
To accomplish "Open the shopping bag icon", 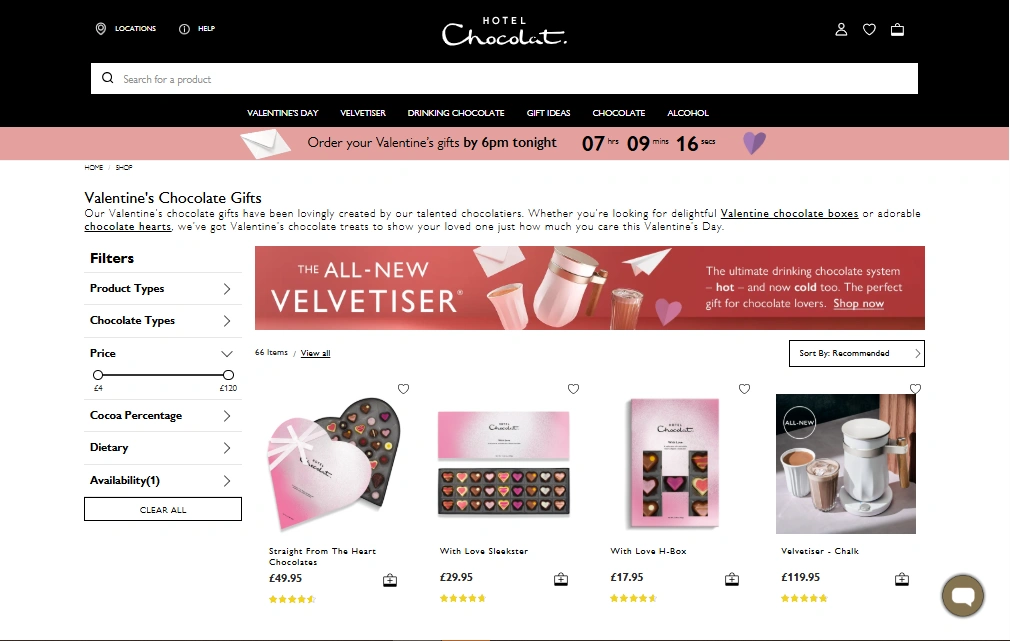I will 897,30.
